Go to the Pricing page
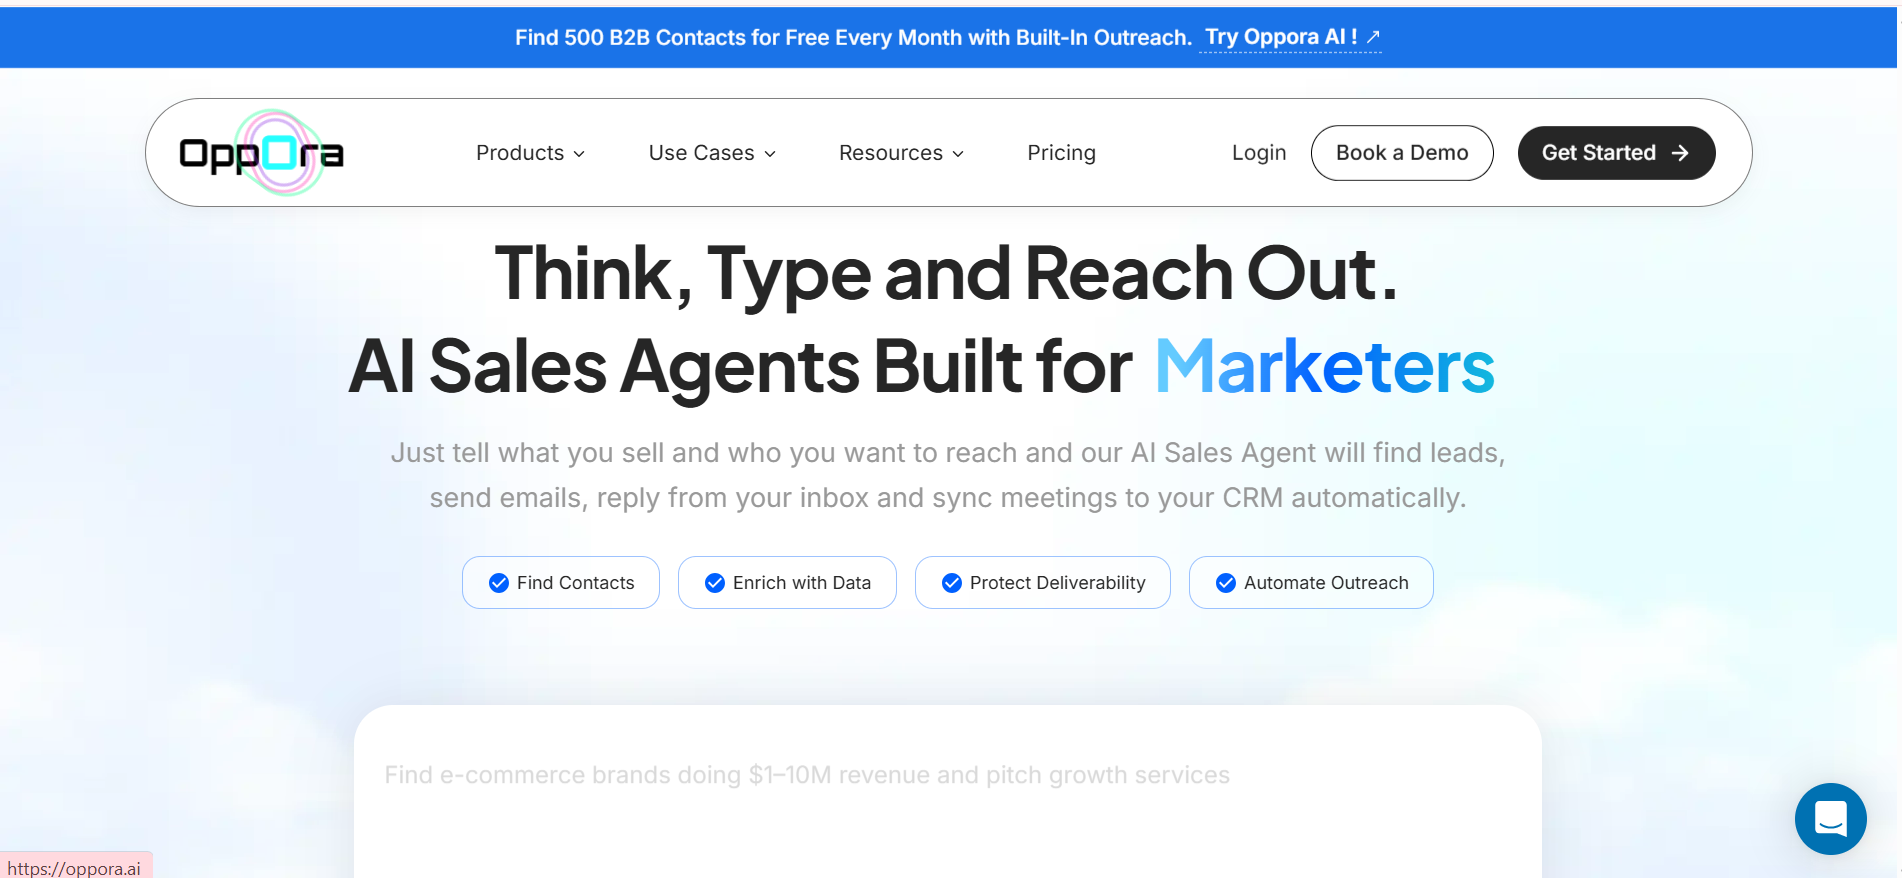The height and width of the screenshot is (878, 1902). 1061,153
